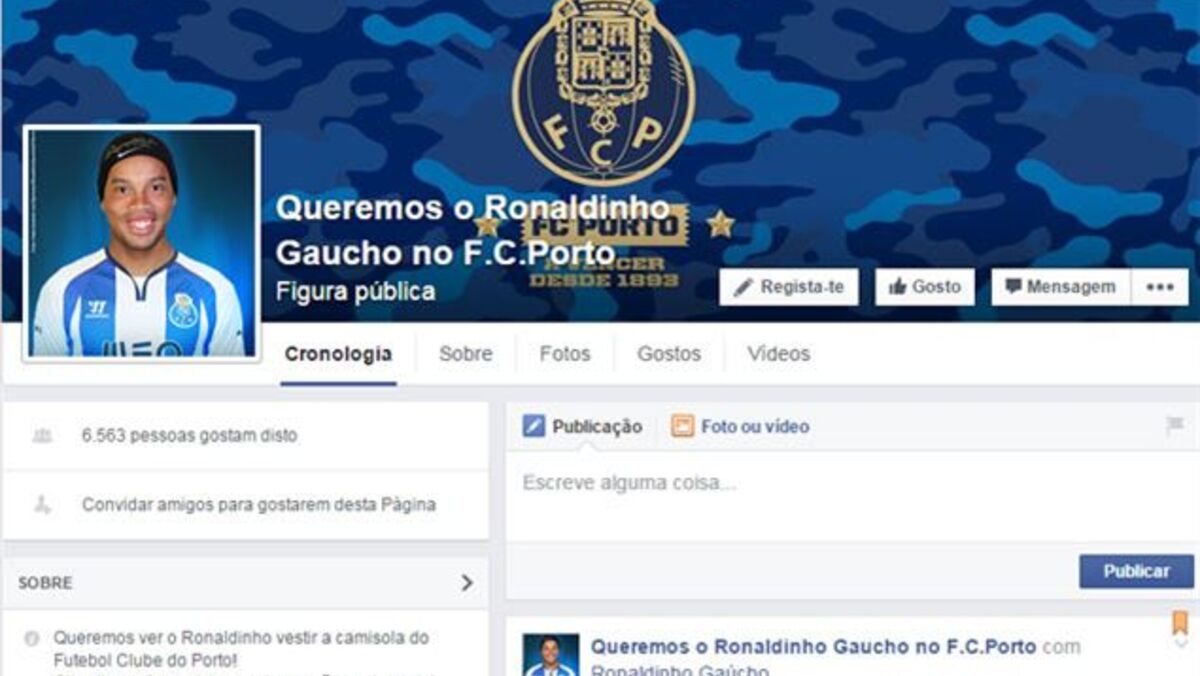Viewport: 1200px width, 676px height.
Task: Click the pencil icon in Regista-te
Action: tap(742, 288)
